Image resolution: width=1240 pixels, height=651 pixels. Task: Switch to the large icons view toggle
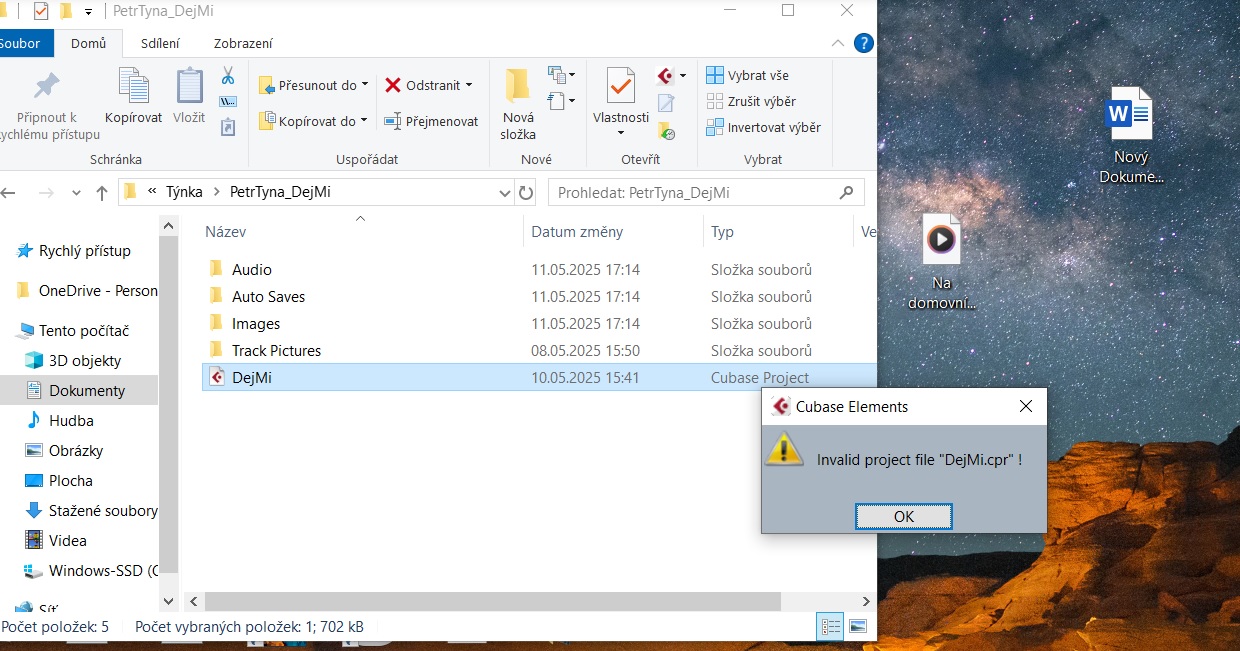click(x=857, y=627)
